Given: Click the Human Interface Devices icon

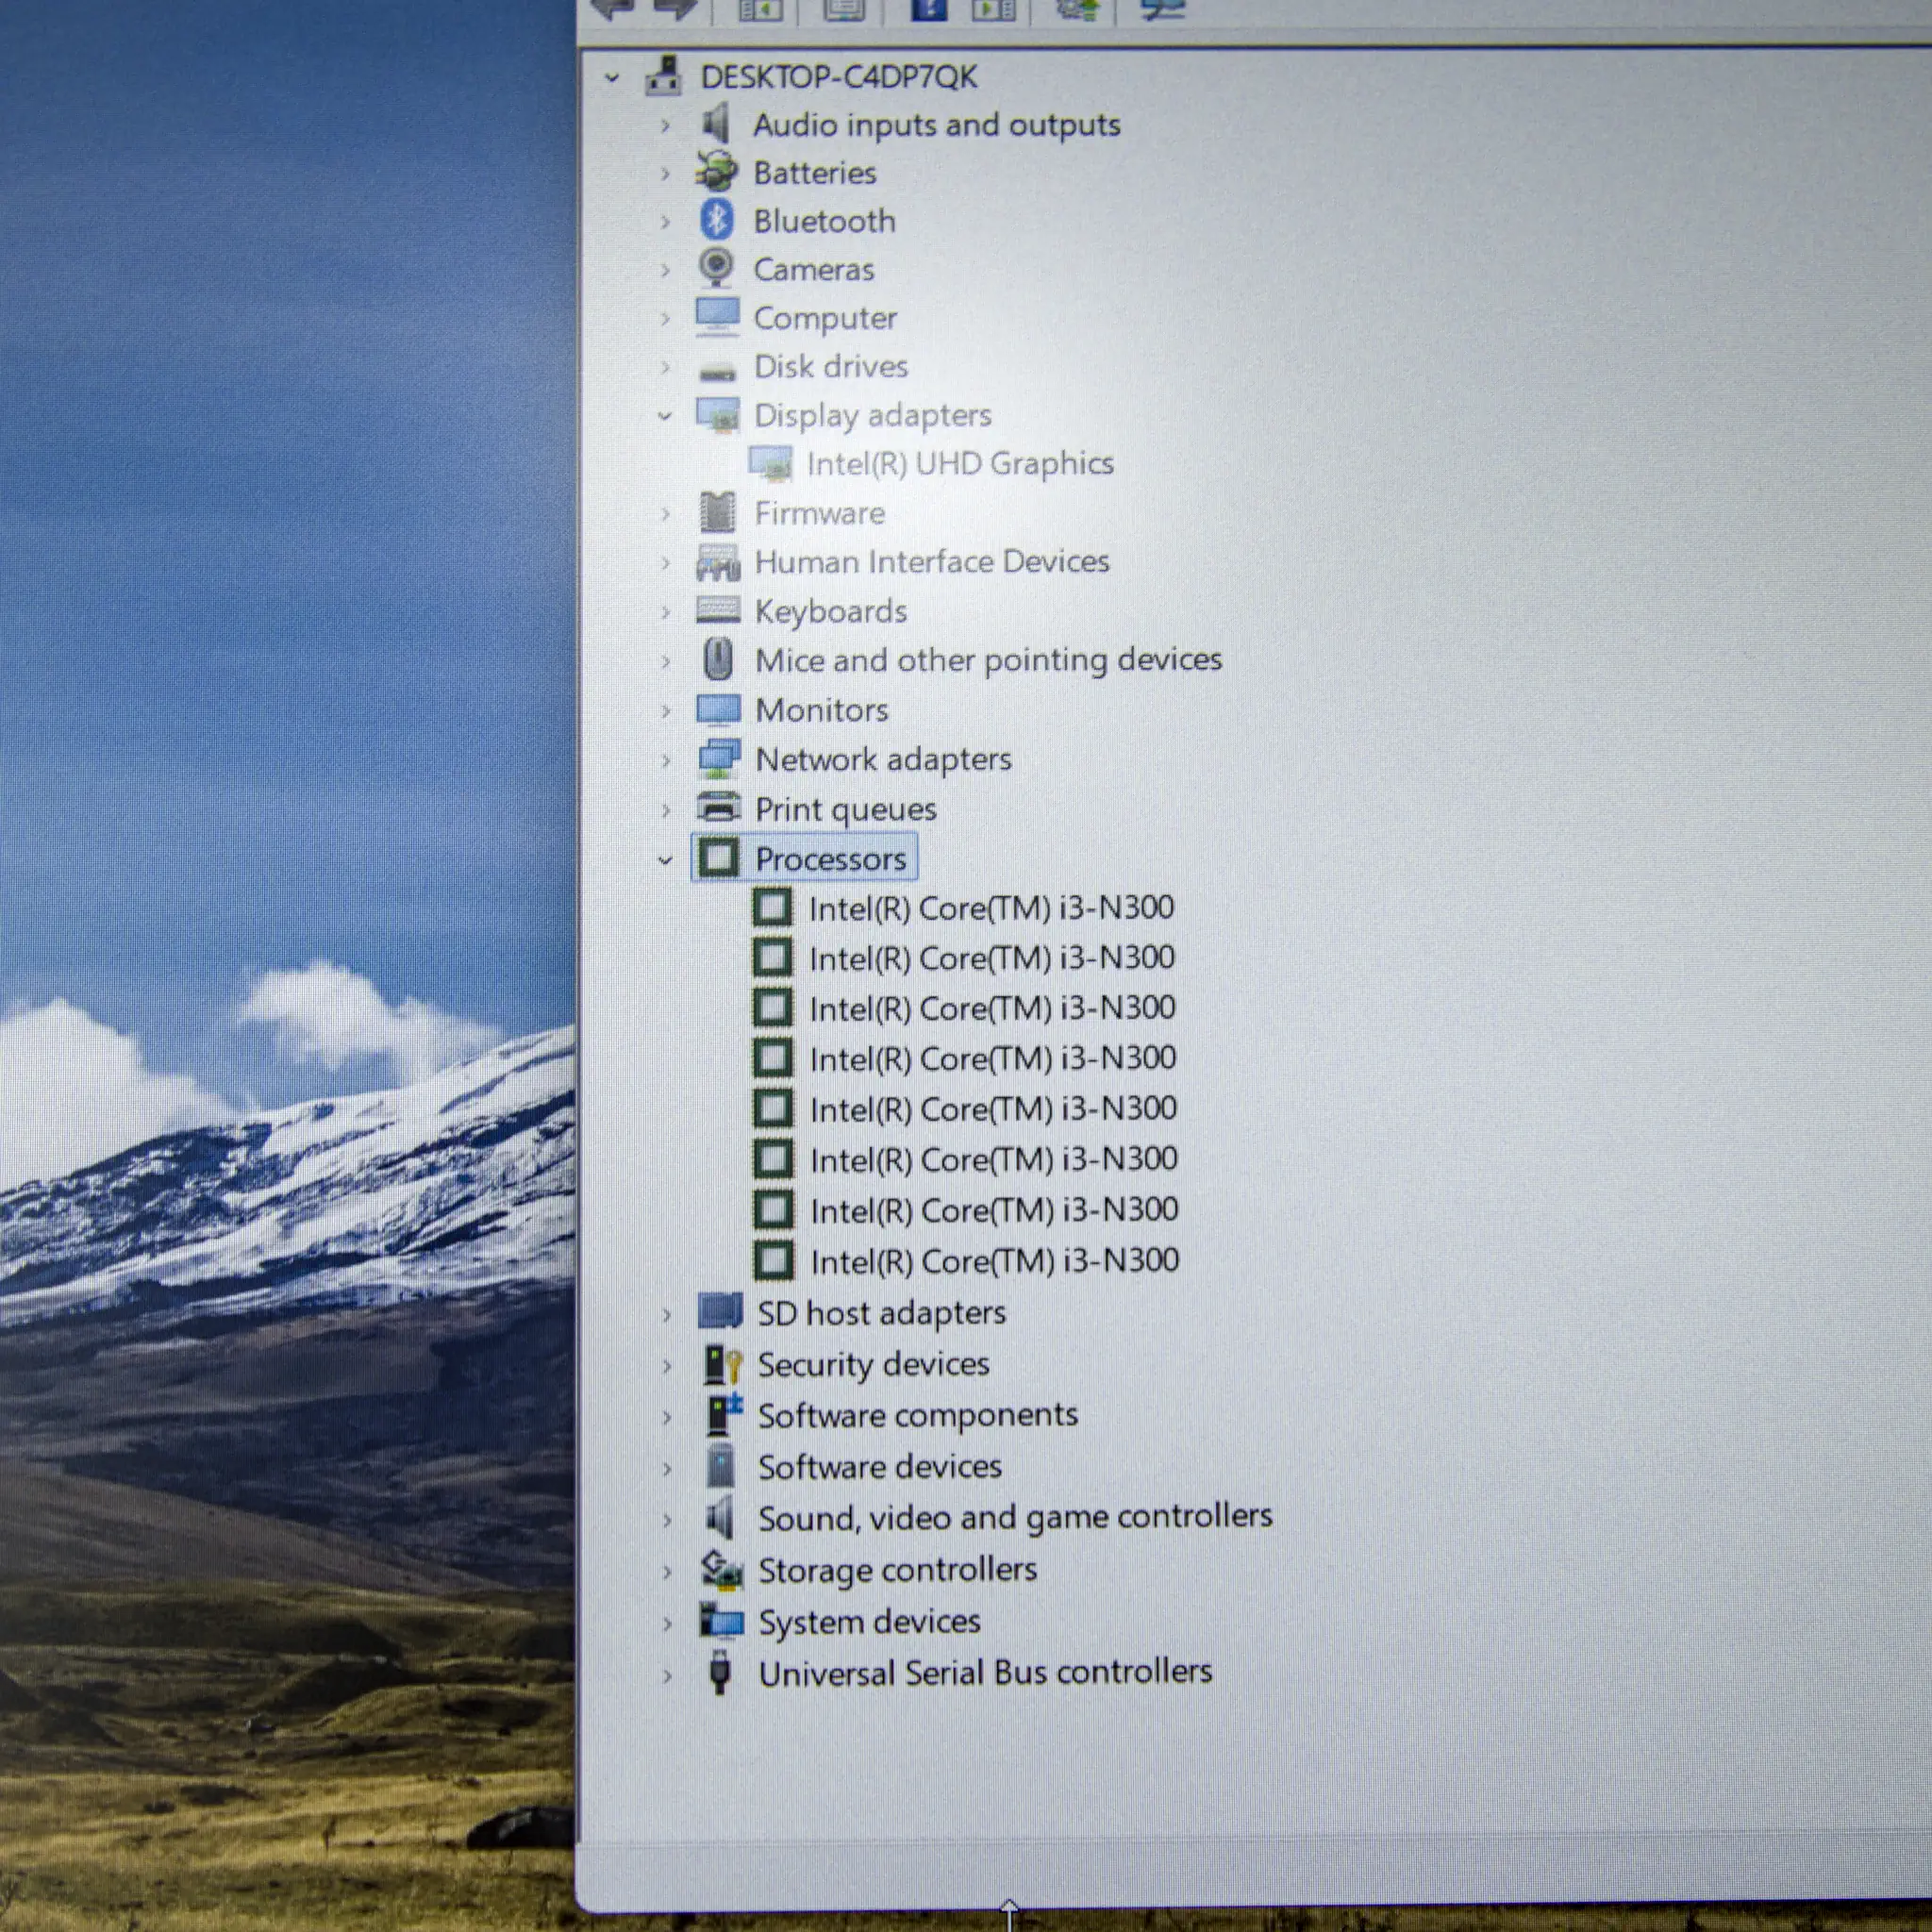Looking at the screenshot, I should point(717,563).
